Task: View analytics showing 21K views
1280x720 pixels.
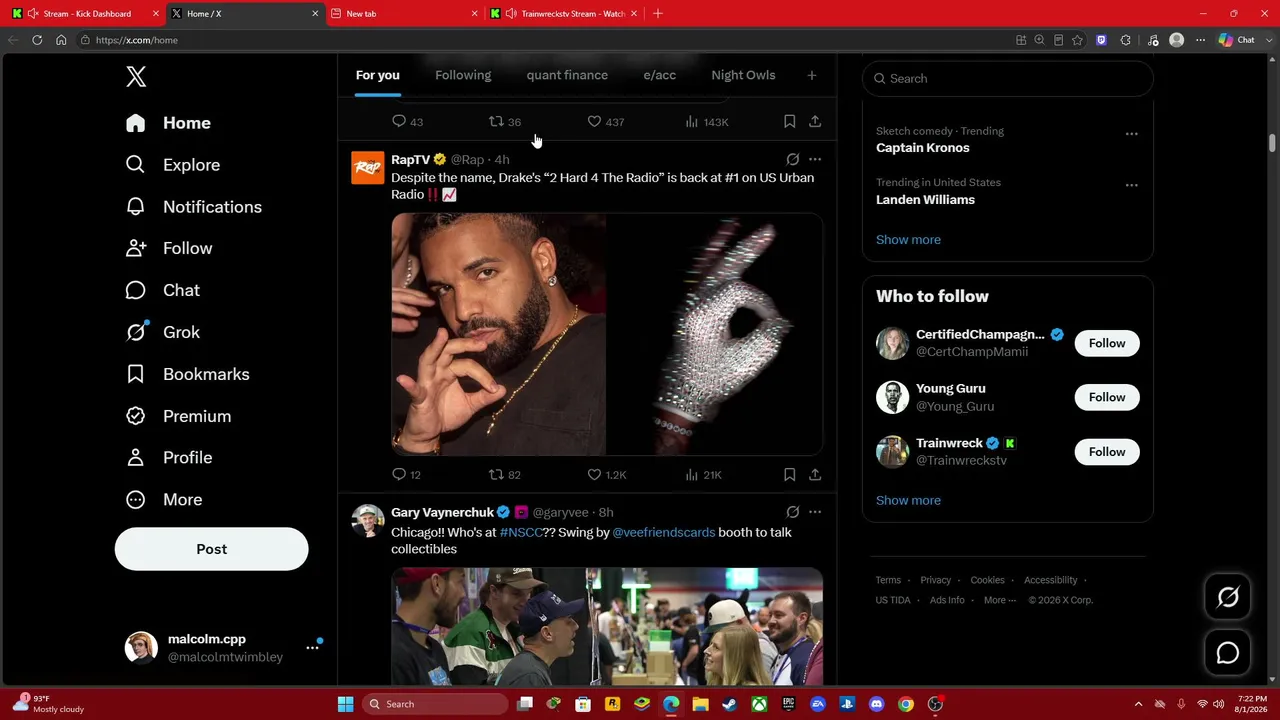Action: point(703,475)
